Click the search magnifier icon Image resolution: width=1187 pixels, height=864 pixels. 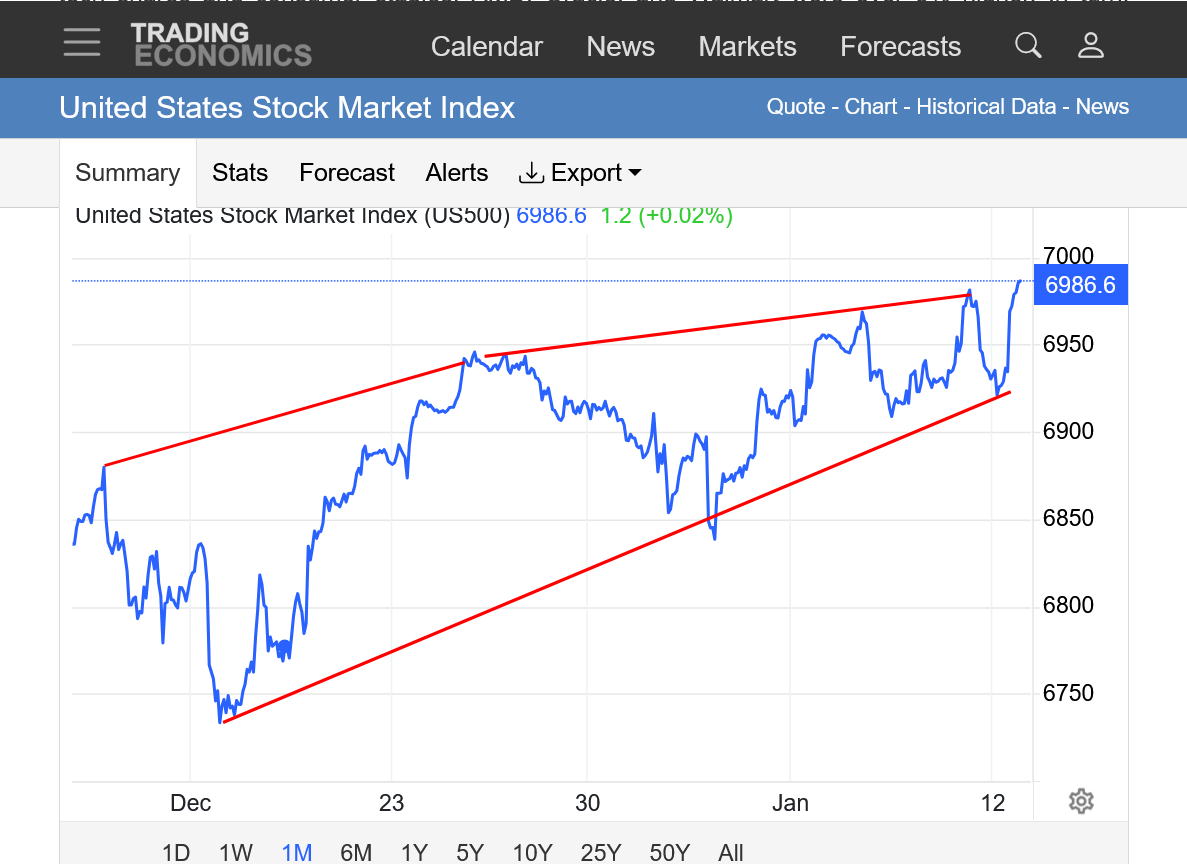point(1028,45)
